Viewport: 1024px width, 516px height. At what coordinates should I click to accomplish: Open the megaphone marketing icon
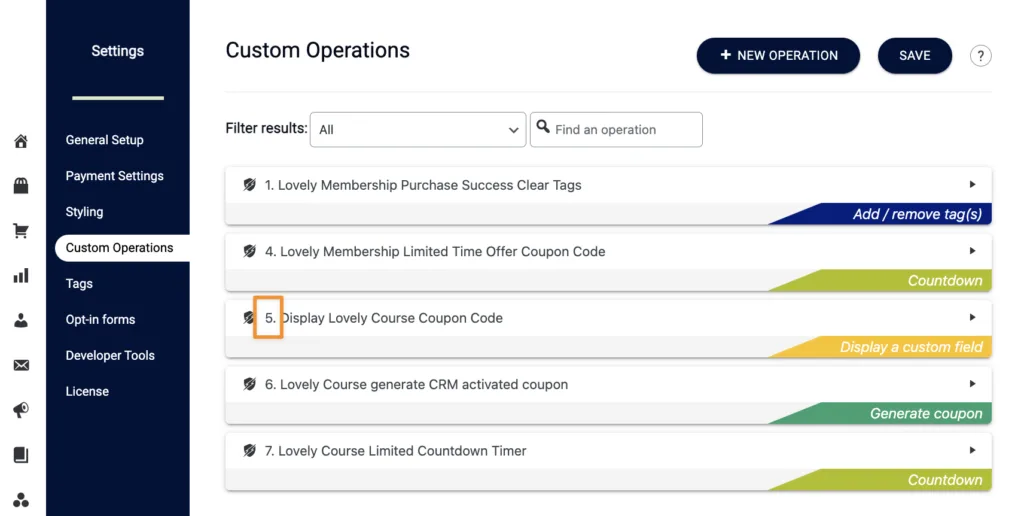tap(21, 410)
